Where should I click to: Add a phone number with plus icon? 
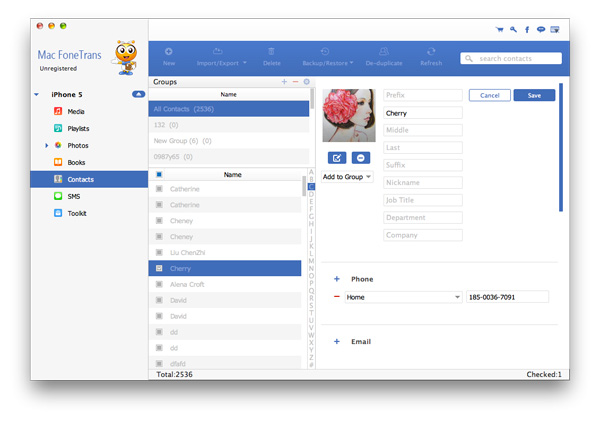click(x=337, y=279)
